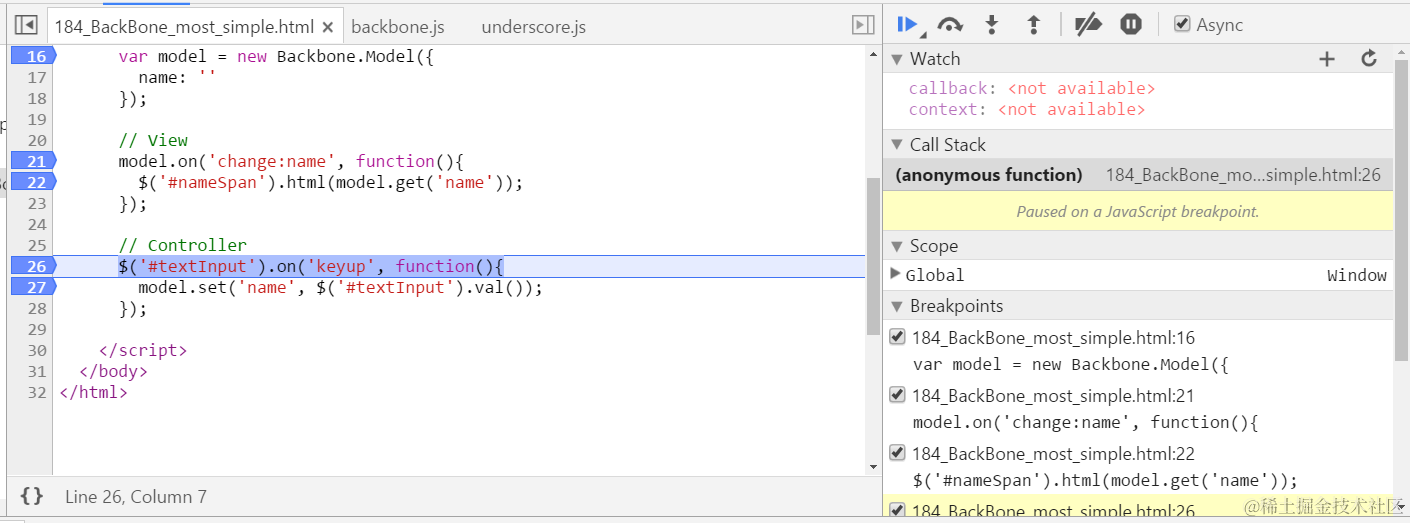
Task: Uncheck breakpoint at html:16
Action: coord(897,337)
